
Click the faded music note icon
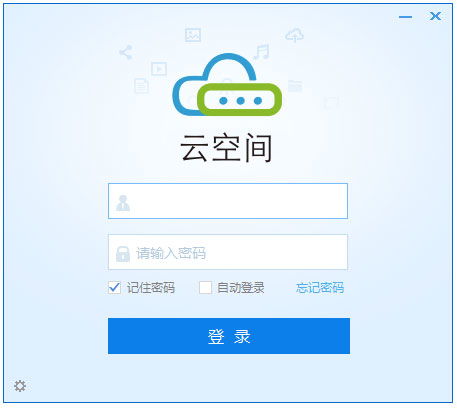click(x=262, y=51)
